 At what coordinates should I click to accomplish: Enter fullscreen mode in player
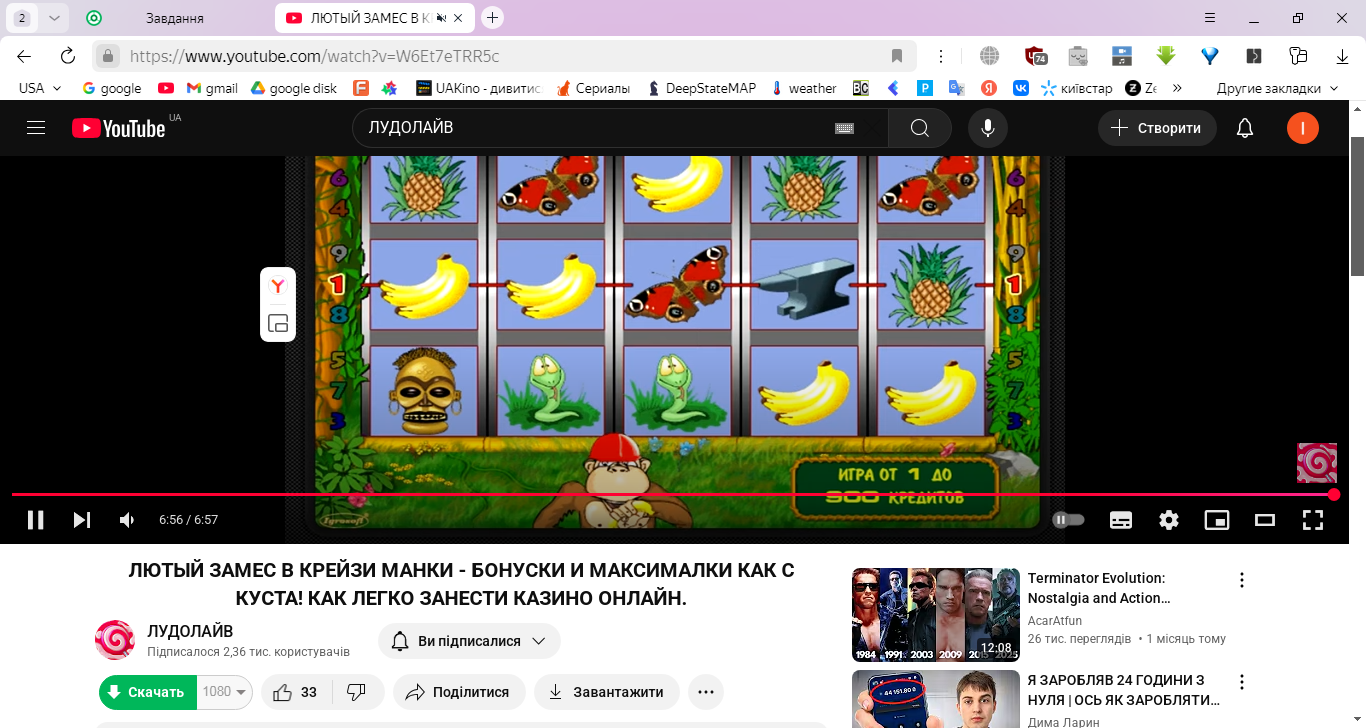[x=1313, y=520]
